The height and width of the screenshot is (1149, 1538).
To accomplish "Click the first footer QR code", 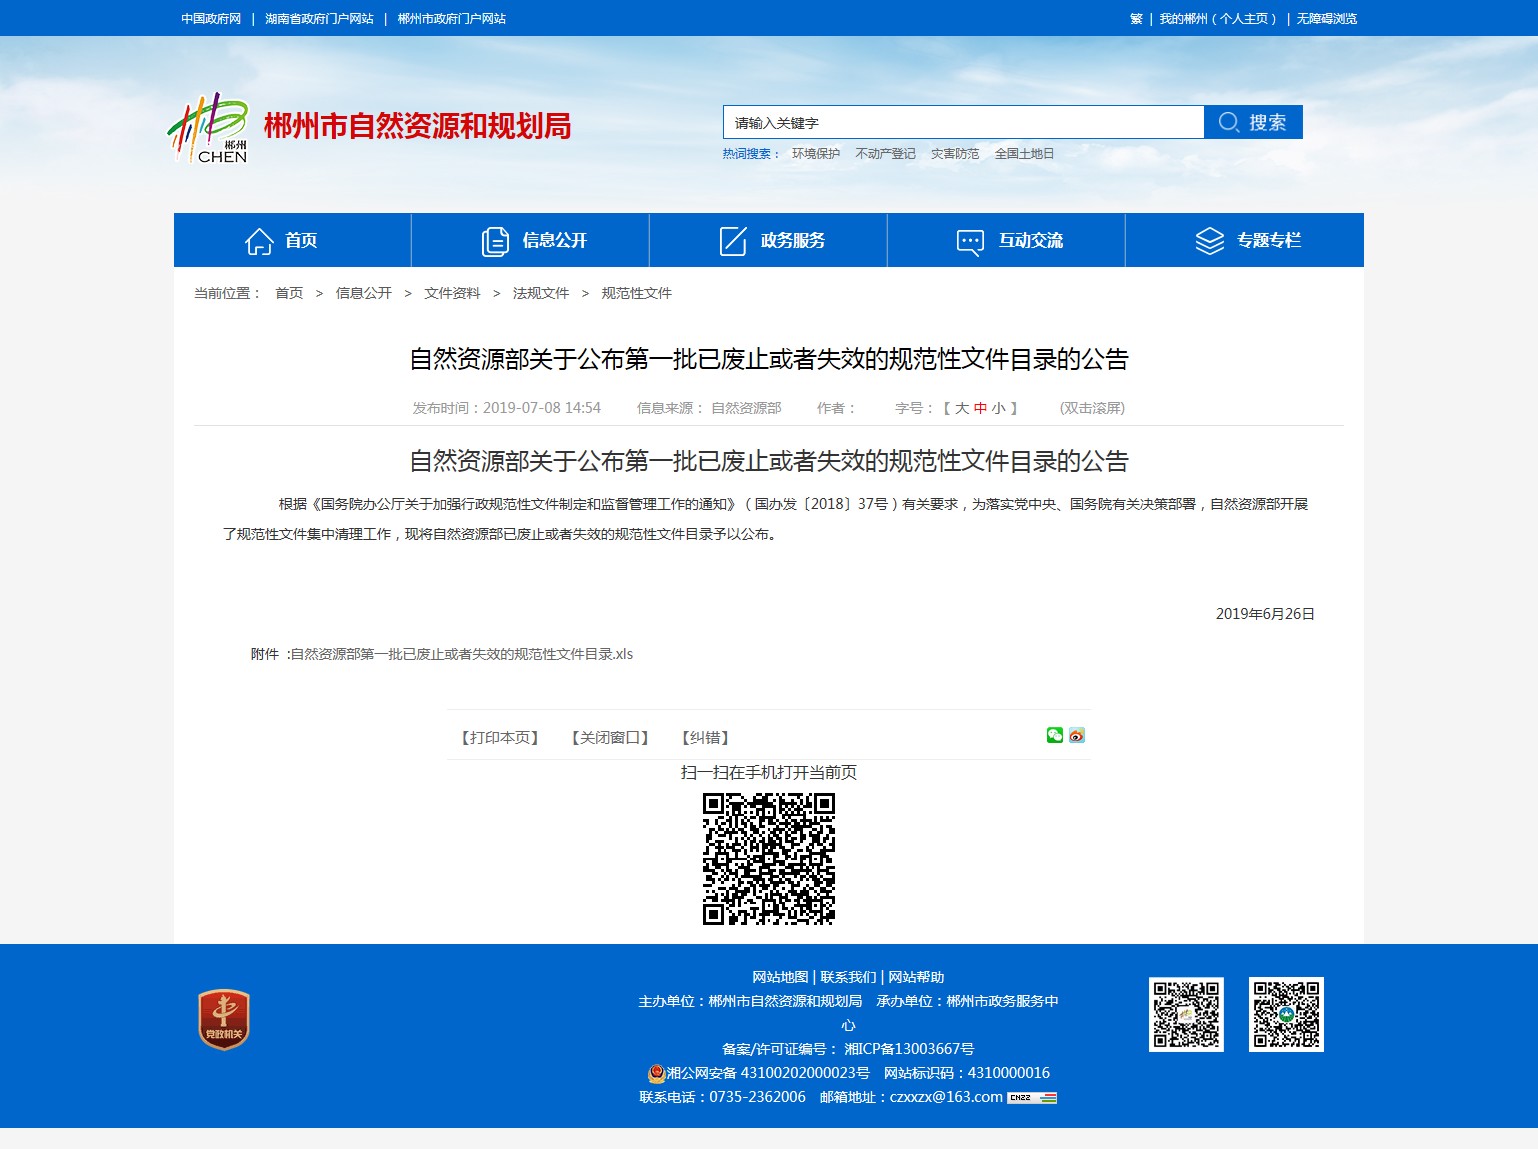I will 1186,1014.
